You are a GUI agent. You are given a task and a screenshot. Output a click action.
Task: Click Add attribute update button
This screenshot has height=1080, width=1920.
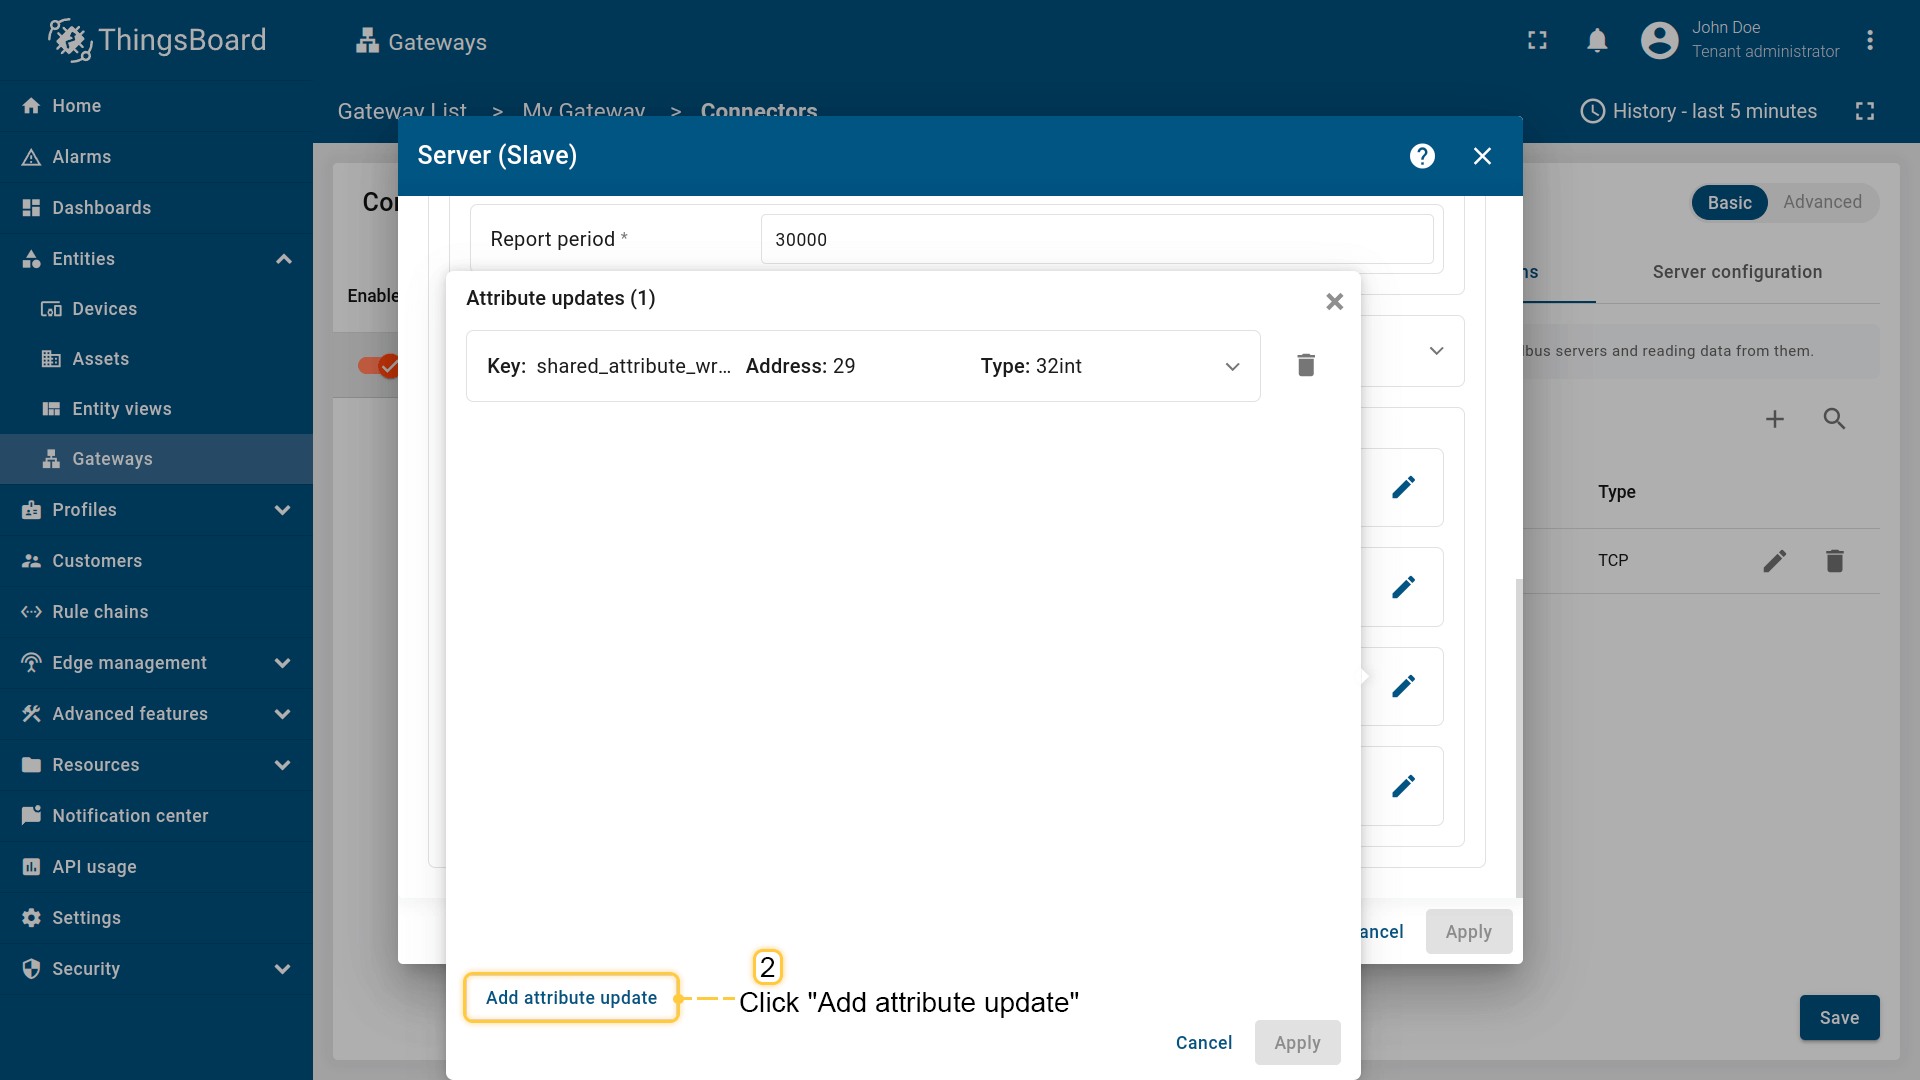(571, 998)
